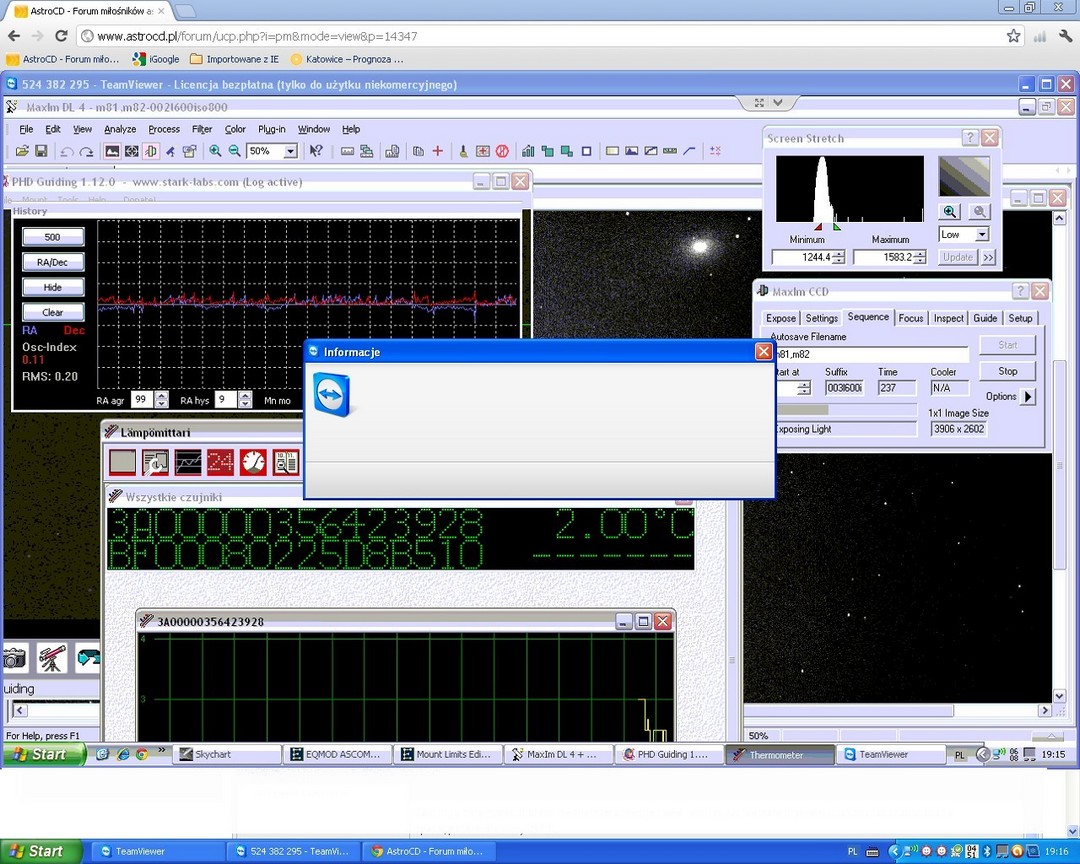Click the red circular no-entry toolbar icon
Image resolution: width=1080 pixels, height=864 pixels.
(502, 151)
